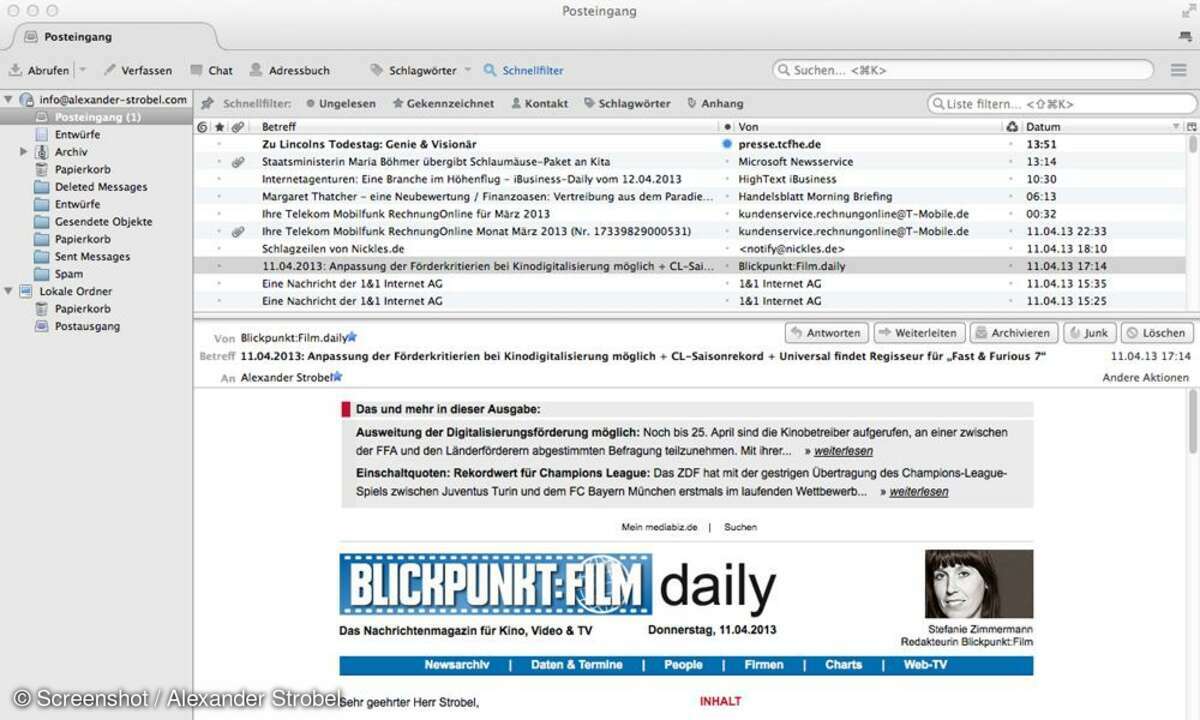
Task: Sort by the star column header
Action: [219, 127]
